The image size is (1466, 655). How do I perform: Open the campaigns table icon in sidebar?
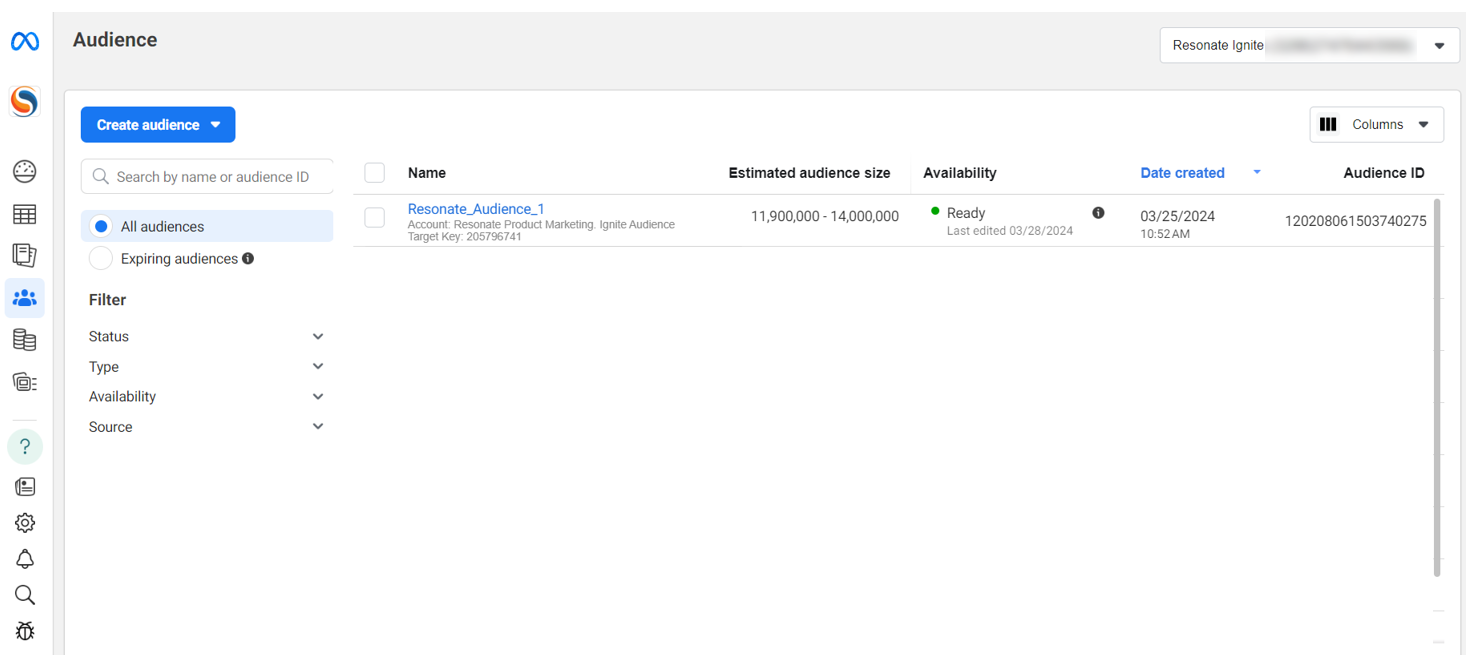[x=25, y=214]
